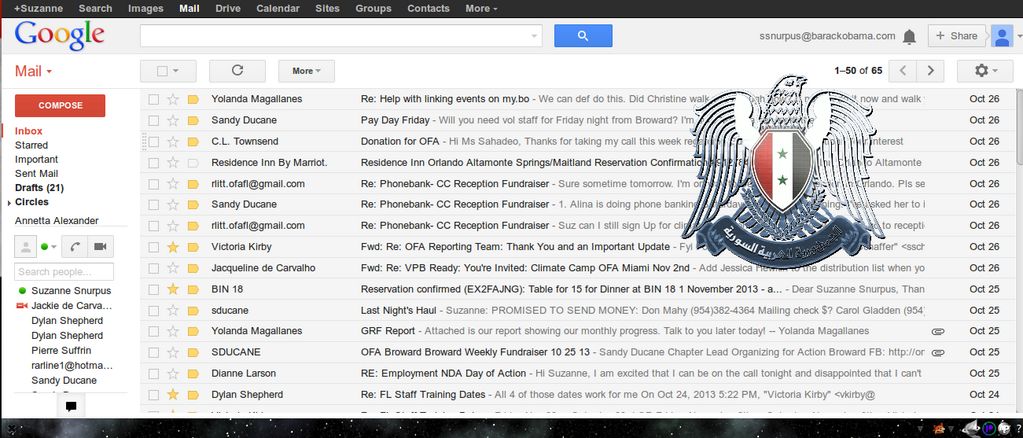The image size is (1023, 438).
Task: Click the Share button
Action: coord(956,36)
